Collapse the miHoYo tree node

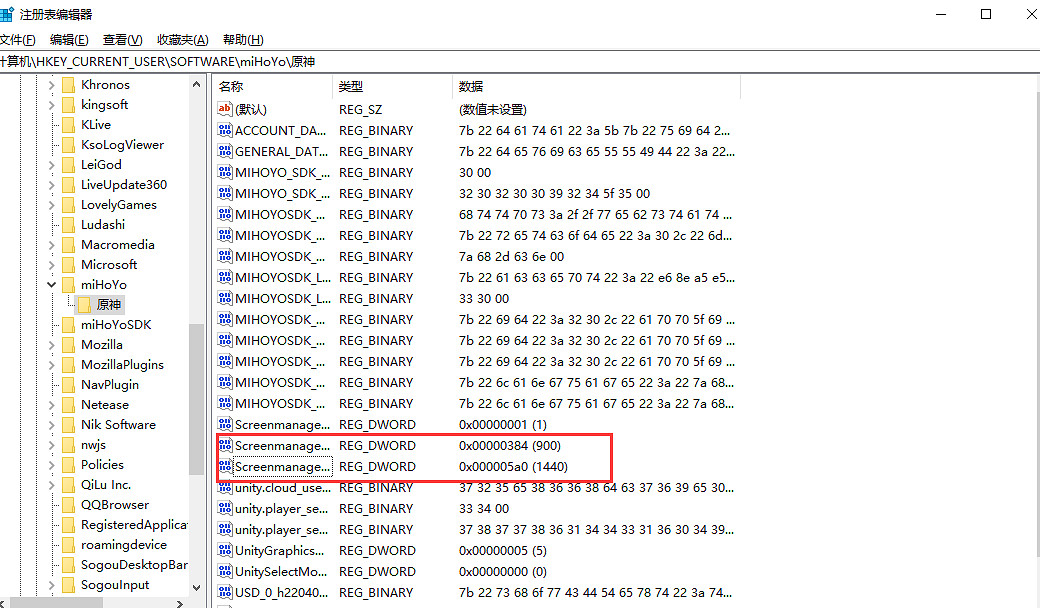pyautogui.click(x=51, y=285)
